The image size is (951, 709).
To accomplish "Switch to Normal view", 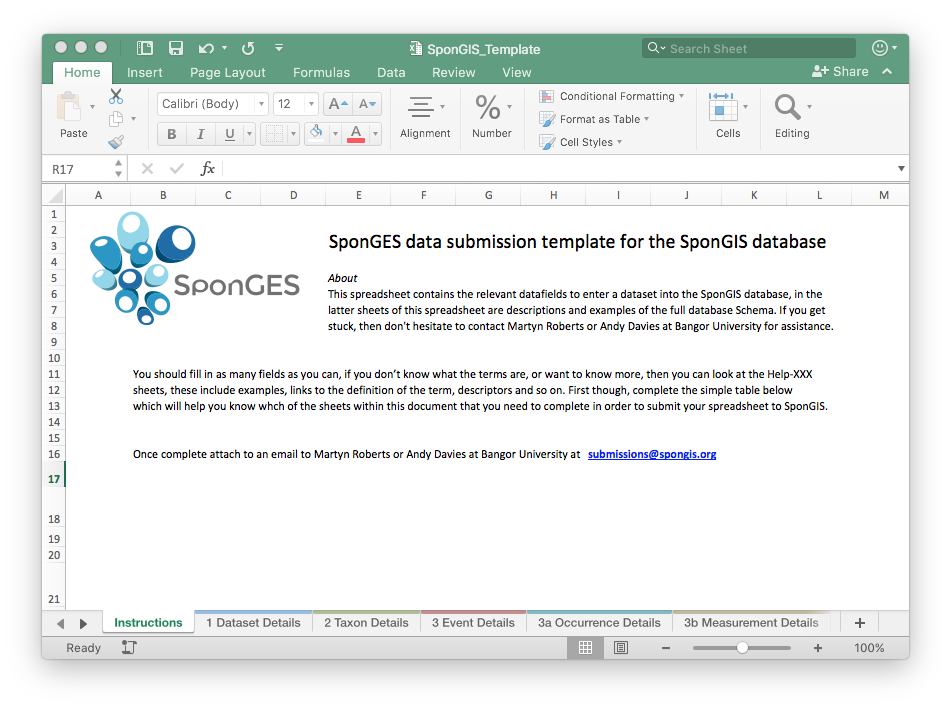I will point(585,648).
